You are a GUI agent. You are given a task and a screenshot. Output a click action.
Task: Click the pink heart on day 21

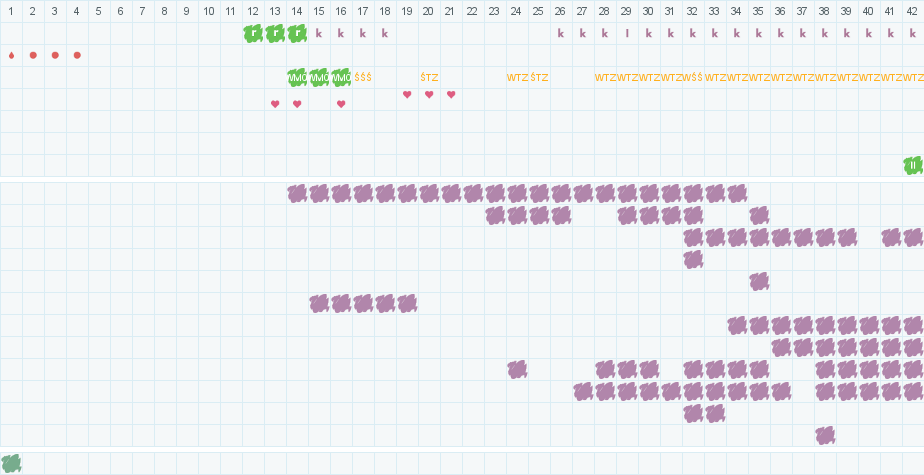pyautogui.click(x=451, y=95)
